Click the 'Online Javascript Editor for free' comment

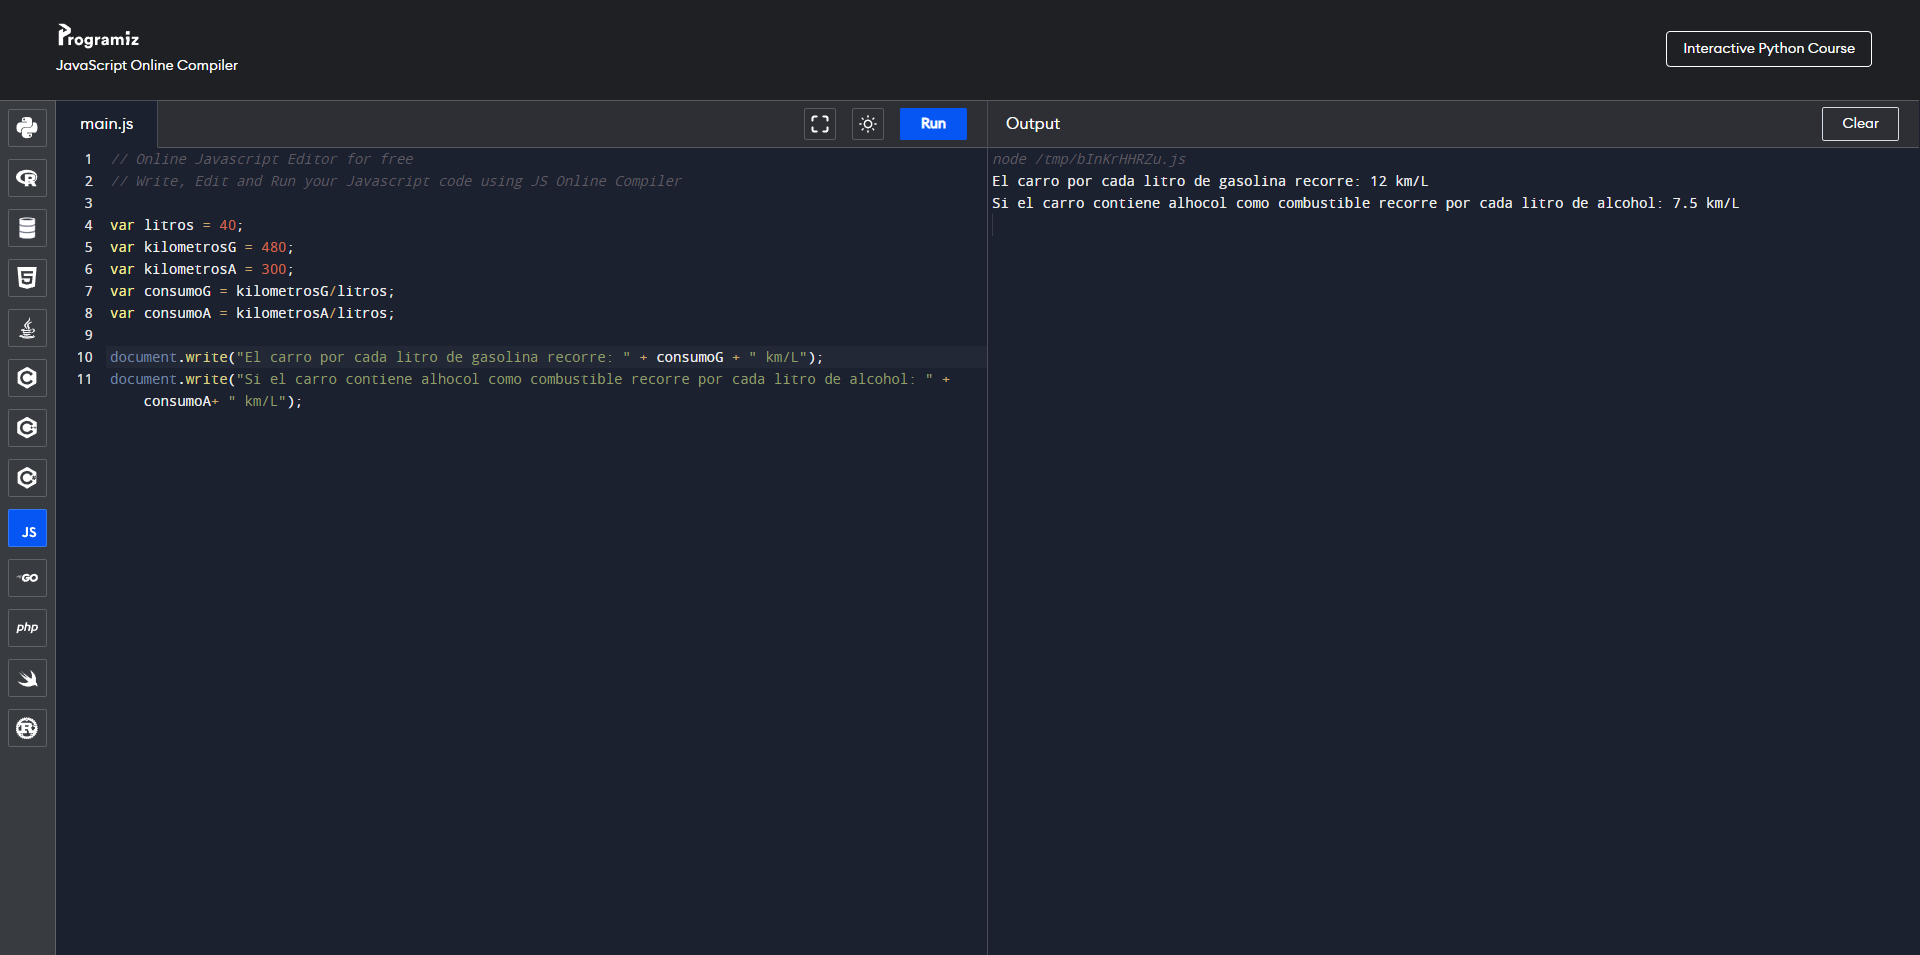262,159
